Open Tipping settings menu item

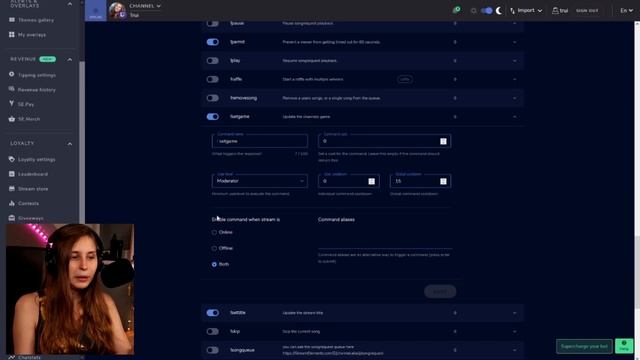pos(37,75)
